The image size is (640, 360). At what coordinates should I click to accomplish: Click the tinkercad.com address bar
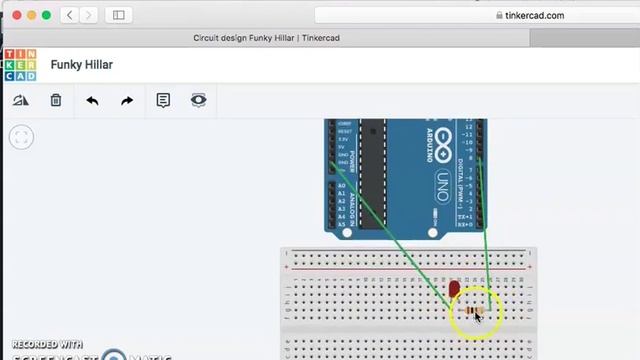[477, 16]
